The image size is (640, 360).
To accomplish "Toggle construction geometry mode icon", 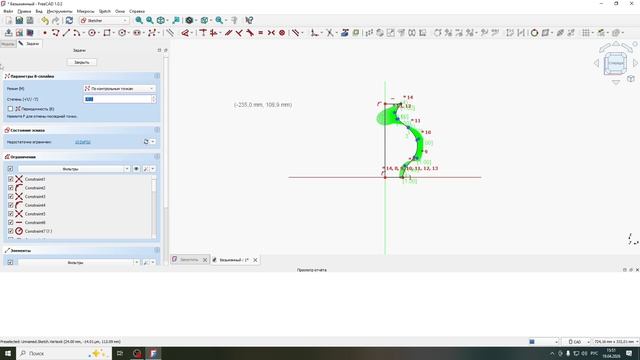I will click(x=170, y=33).
